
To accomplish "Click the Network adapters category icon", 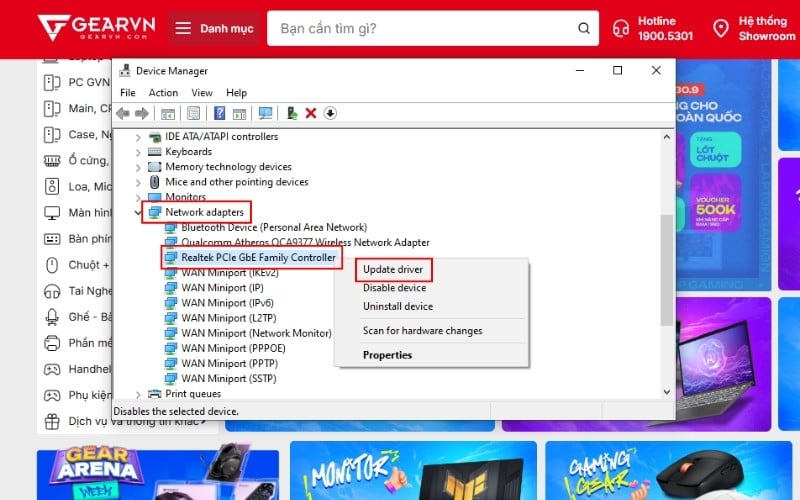I will click(x=155, y=212).
